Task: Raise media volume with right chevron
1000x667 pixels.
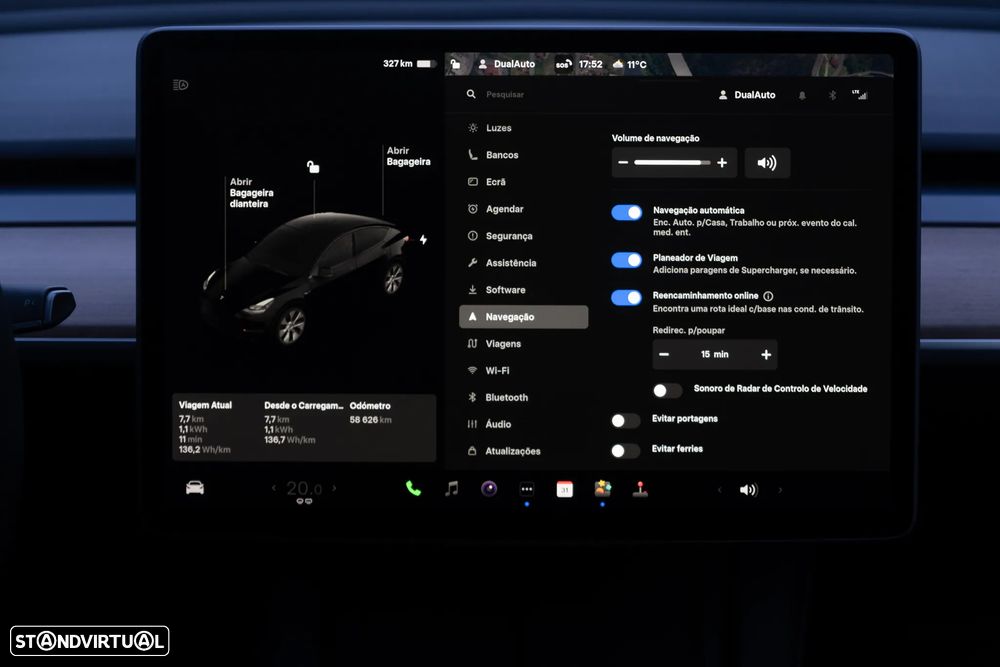Action: click(779, 490)
